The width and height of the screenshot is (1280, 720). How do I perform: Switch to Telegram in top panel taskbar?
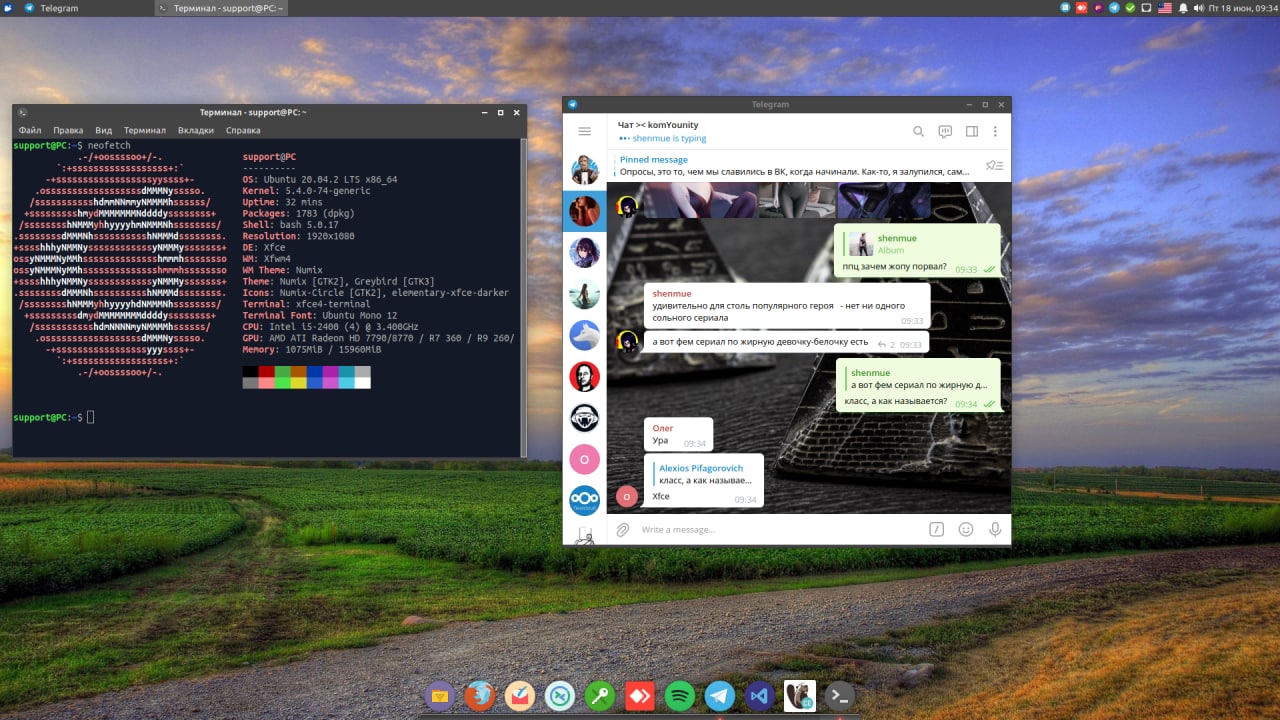pos(85,8)
